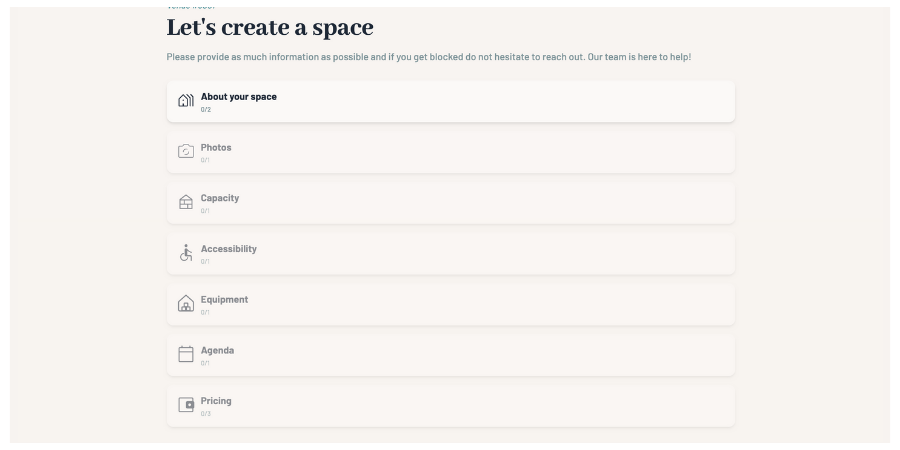This screenshot has height=450, width=900.
Task: Expand the About your space section
Action: (238, 97)
